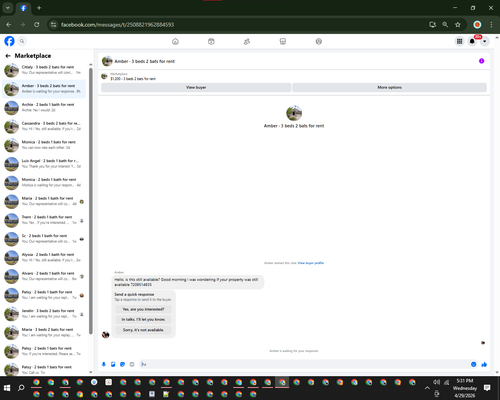Click the Facebook logo icon
Screen dimensions: 500x400
[x=9, y=41]
